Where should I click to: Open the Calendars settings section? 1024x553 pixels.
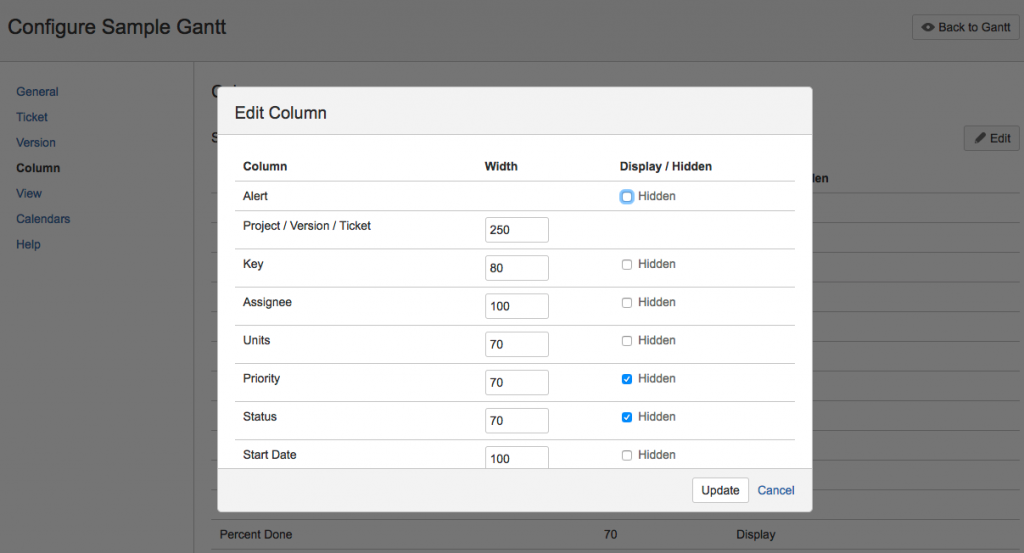pyautogui.click(x=43, y=219)
